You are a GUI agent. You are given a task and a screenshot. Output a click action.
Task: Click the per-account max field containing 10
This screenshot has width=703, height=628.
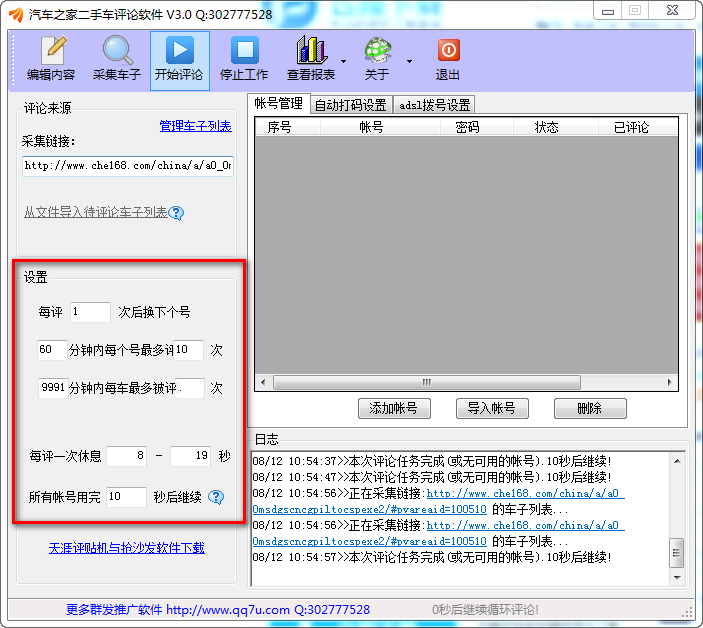tap(188, 350)
